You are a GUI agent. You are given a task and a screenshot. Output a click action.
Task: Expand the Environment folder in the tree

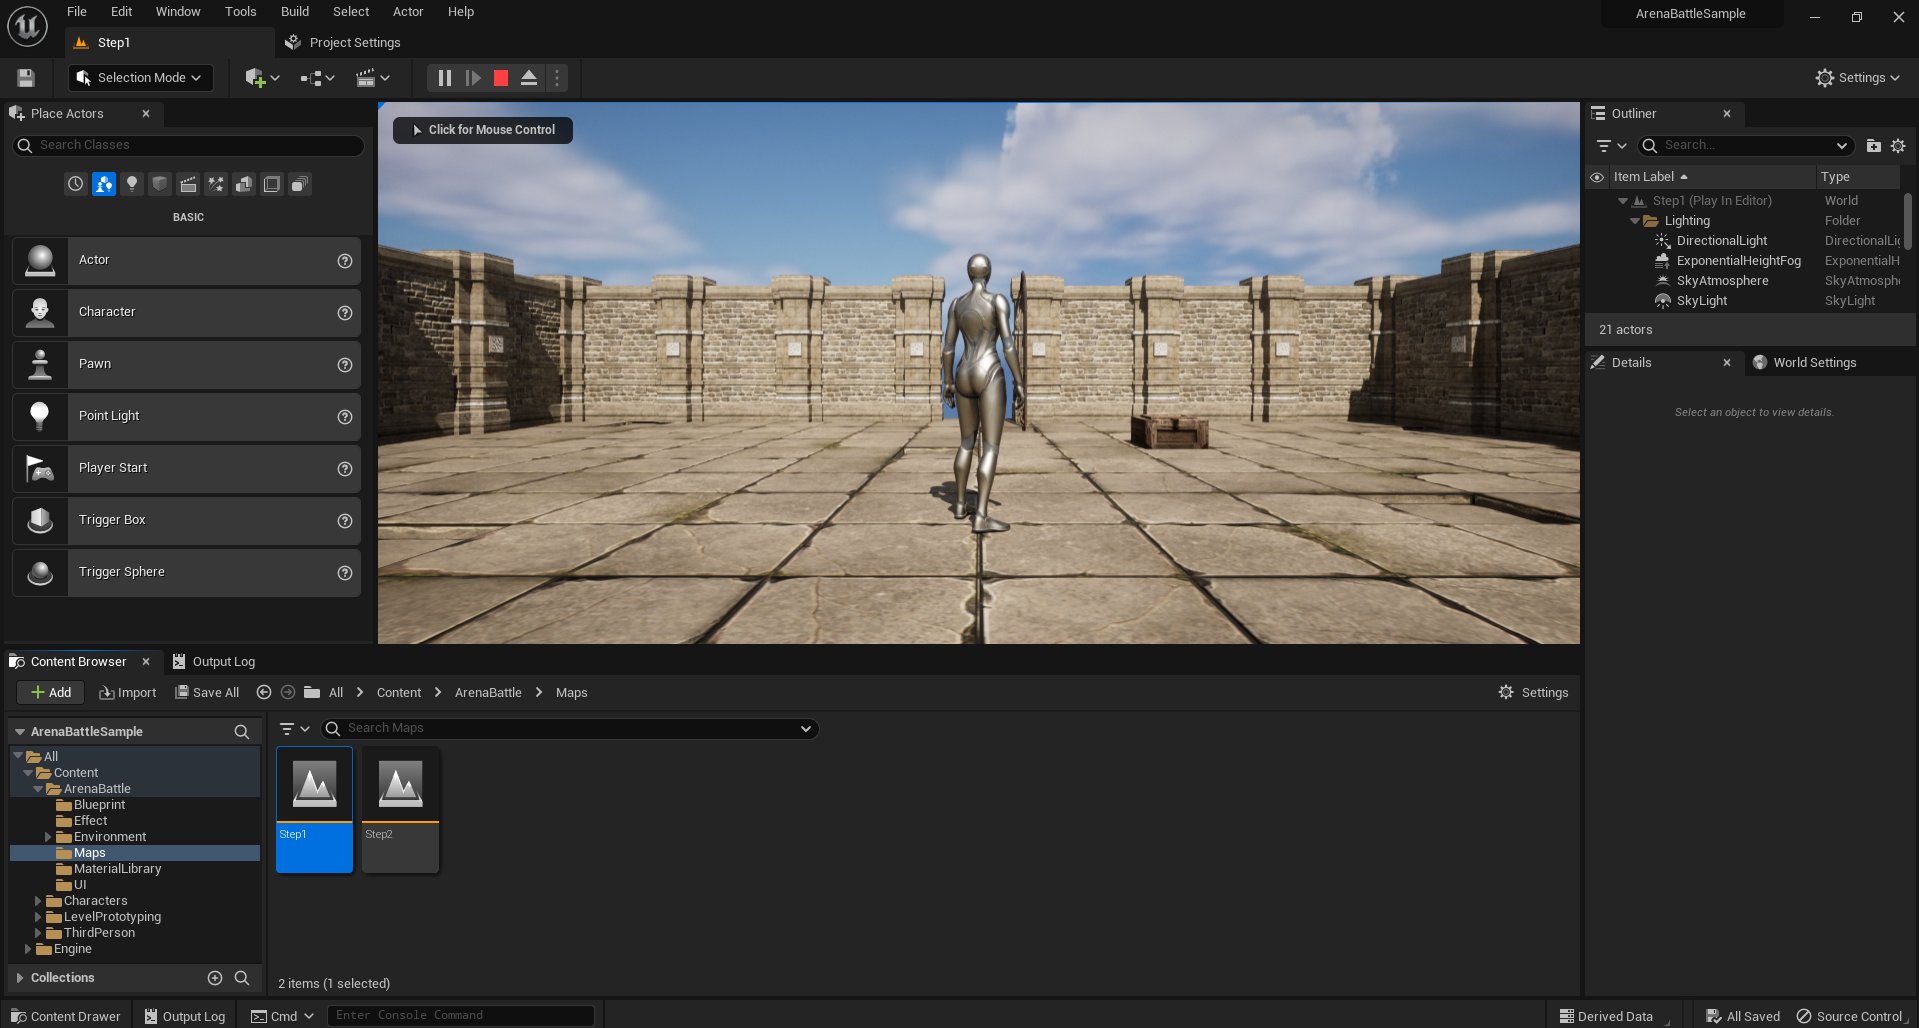tap(47, 837)
